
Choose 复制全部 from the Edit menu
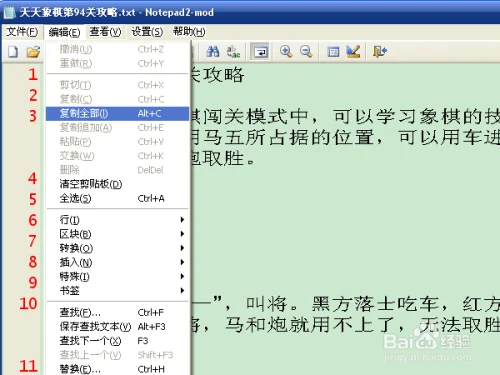(x=117, y=113)
